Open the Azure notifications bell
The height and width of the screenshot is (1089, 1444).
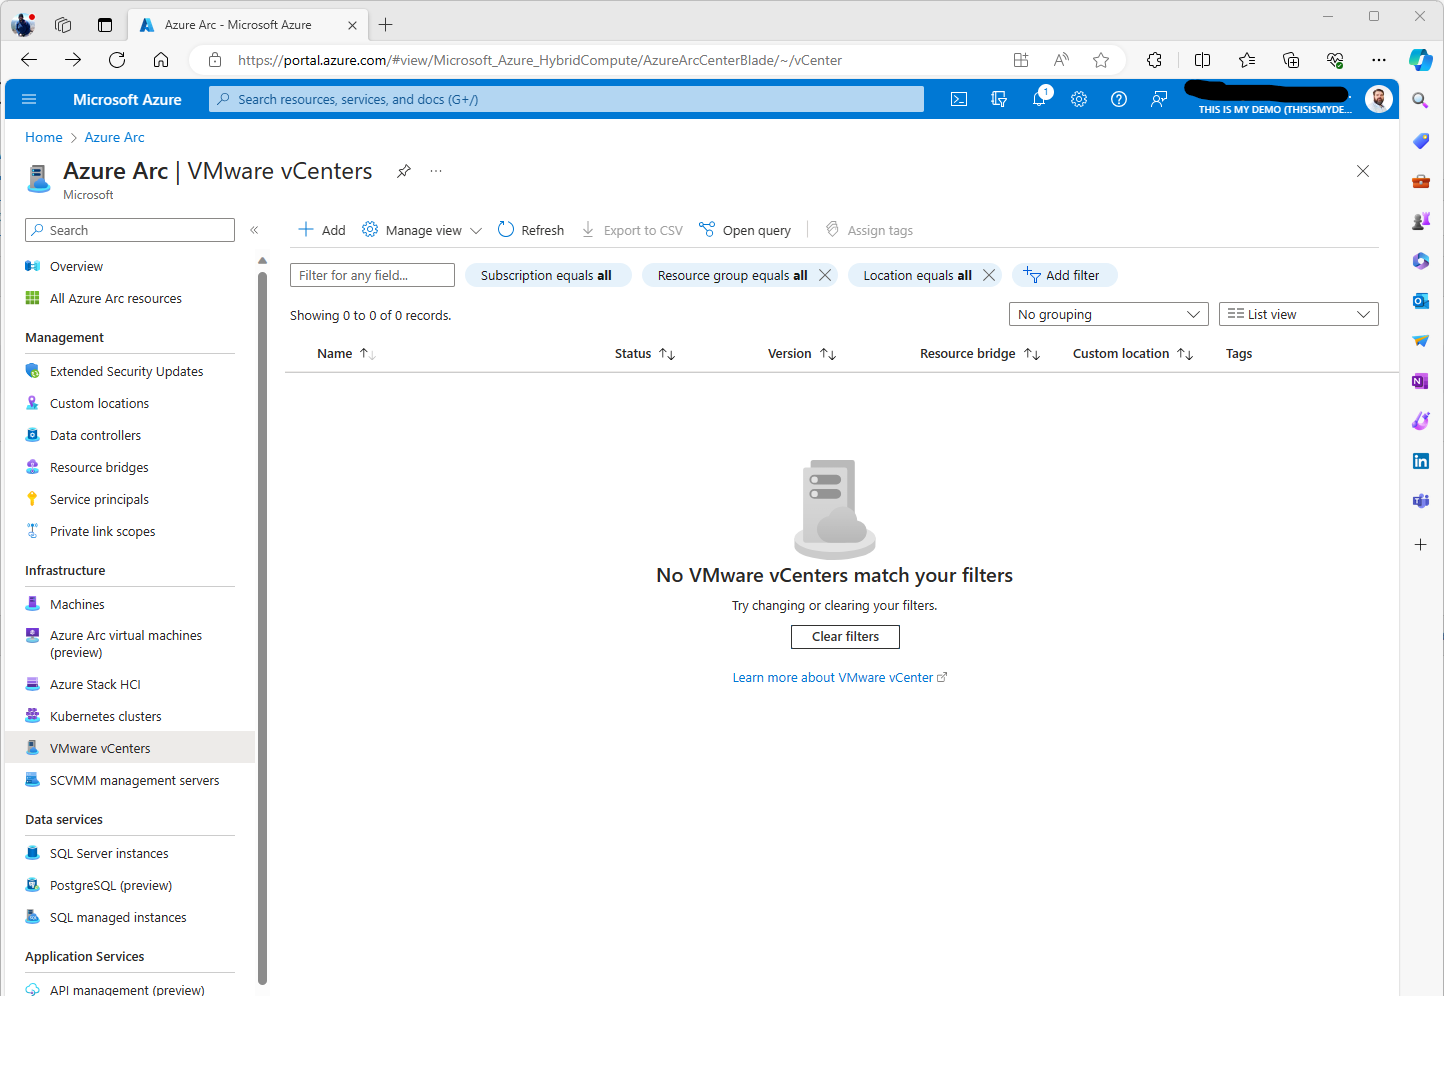tap(1040, 98)
